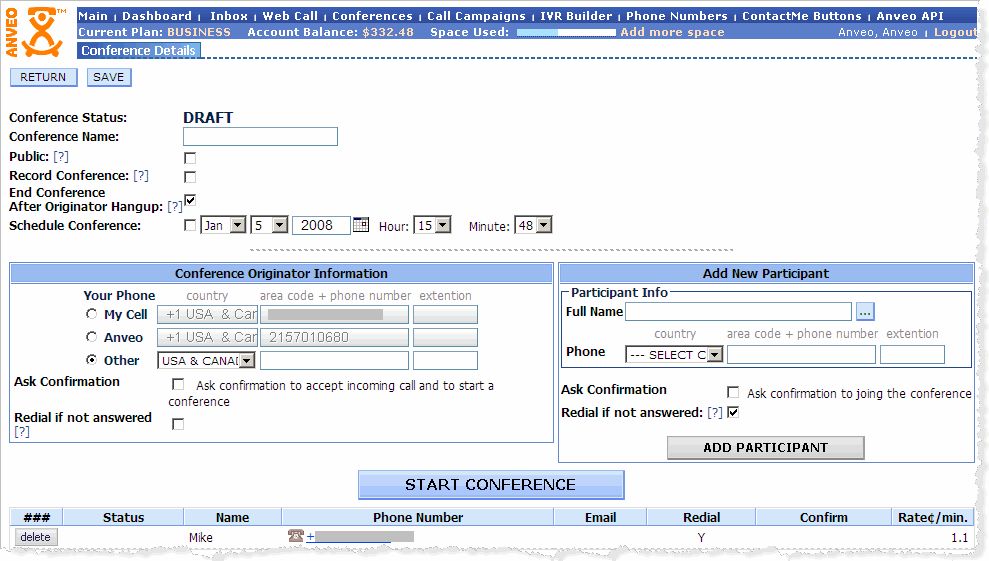This screenshot has height=561, width=989.
Task: Open the IVR Builder menu
Action: click(x=574, y=16)
